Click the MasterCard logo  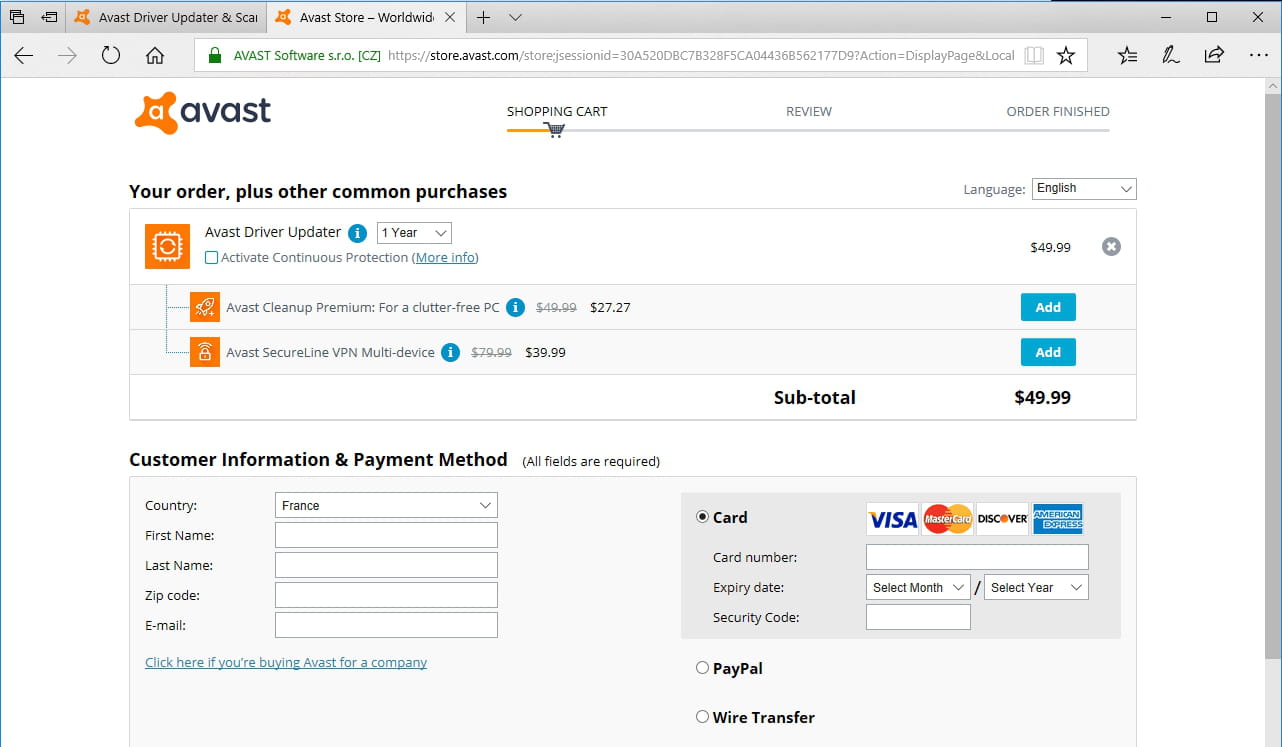coord(947,519)
